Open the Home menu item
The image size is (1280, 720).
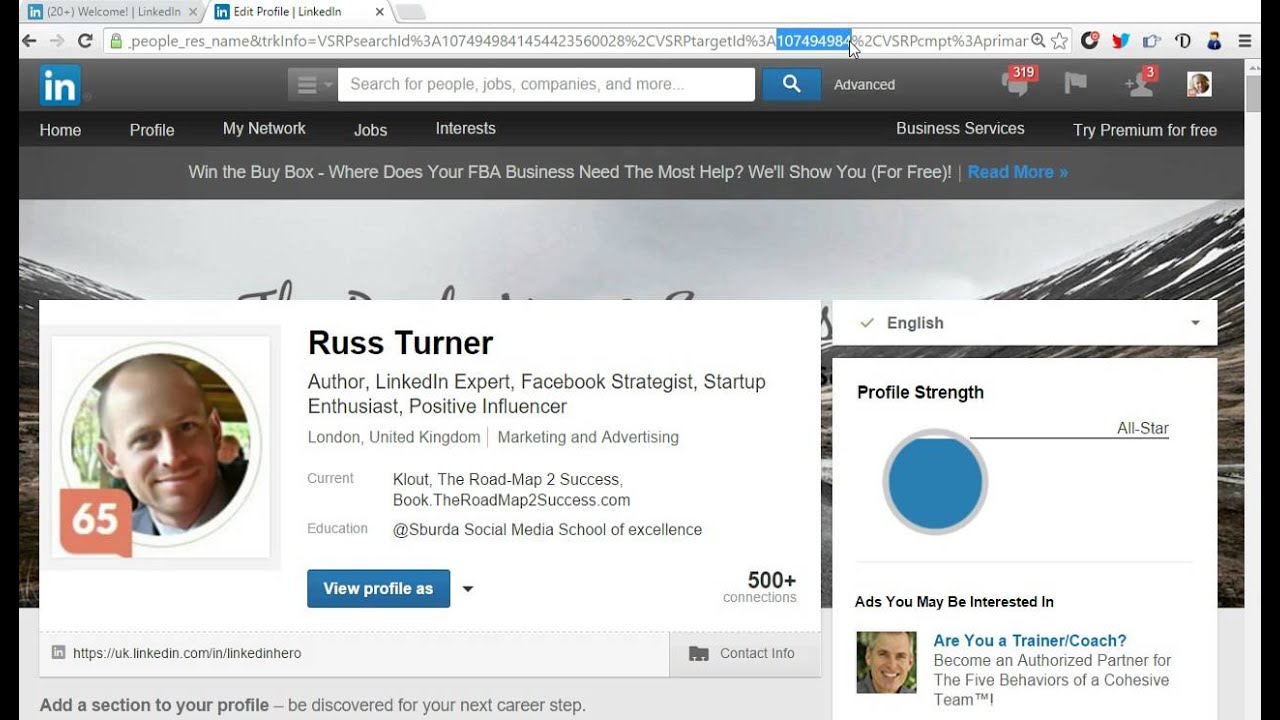60,130
